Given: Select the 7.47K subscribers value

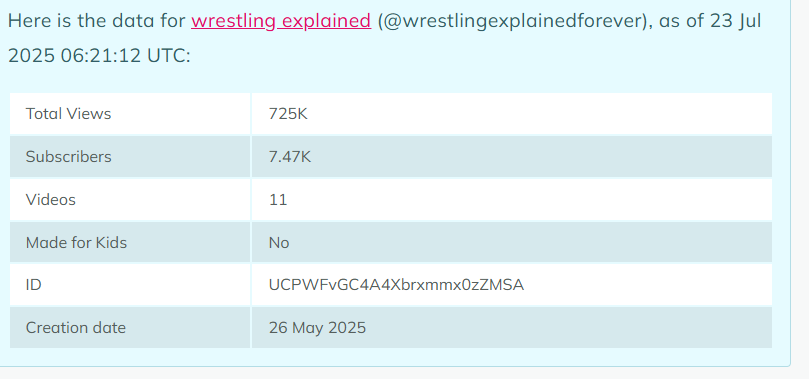Looking at the screenshot, I should click(x=290, y=156).
